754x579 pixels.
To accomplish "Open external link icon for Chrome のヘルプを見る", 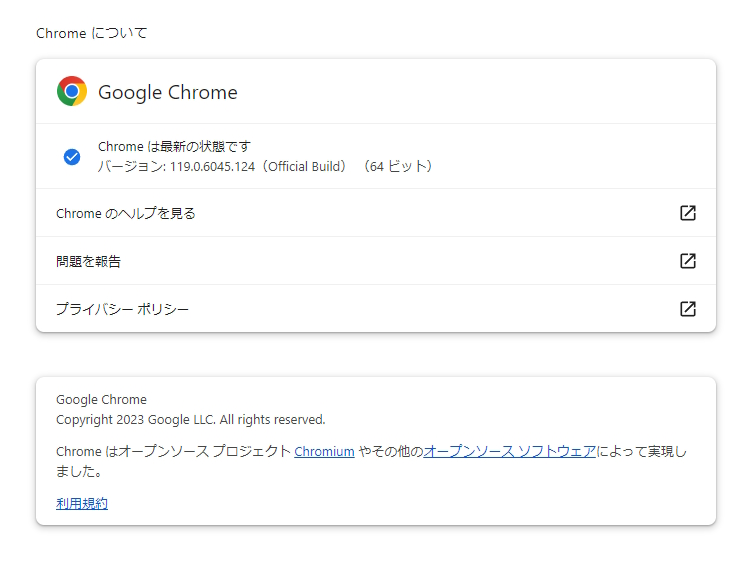I will tap(688, 213).
